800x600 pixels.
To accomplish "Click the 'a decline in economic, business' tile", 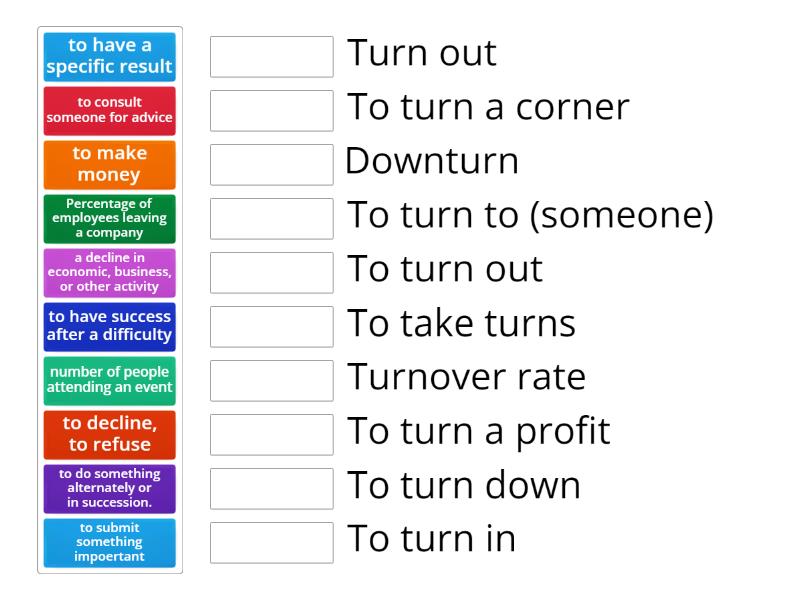I will click(x=110, y=273).
